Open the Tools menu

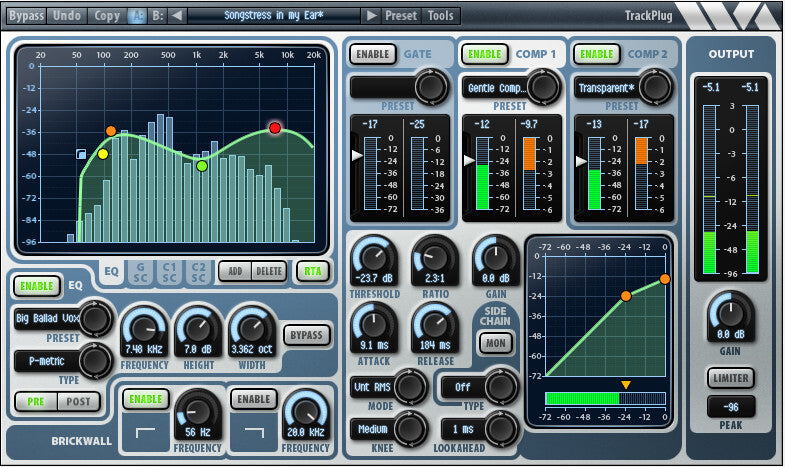[x=440, y=15]
